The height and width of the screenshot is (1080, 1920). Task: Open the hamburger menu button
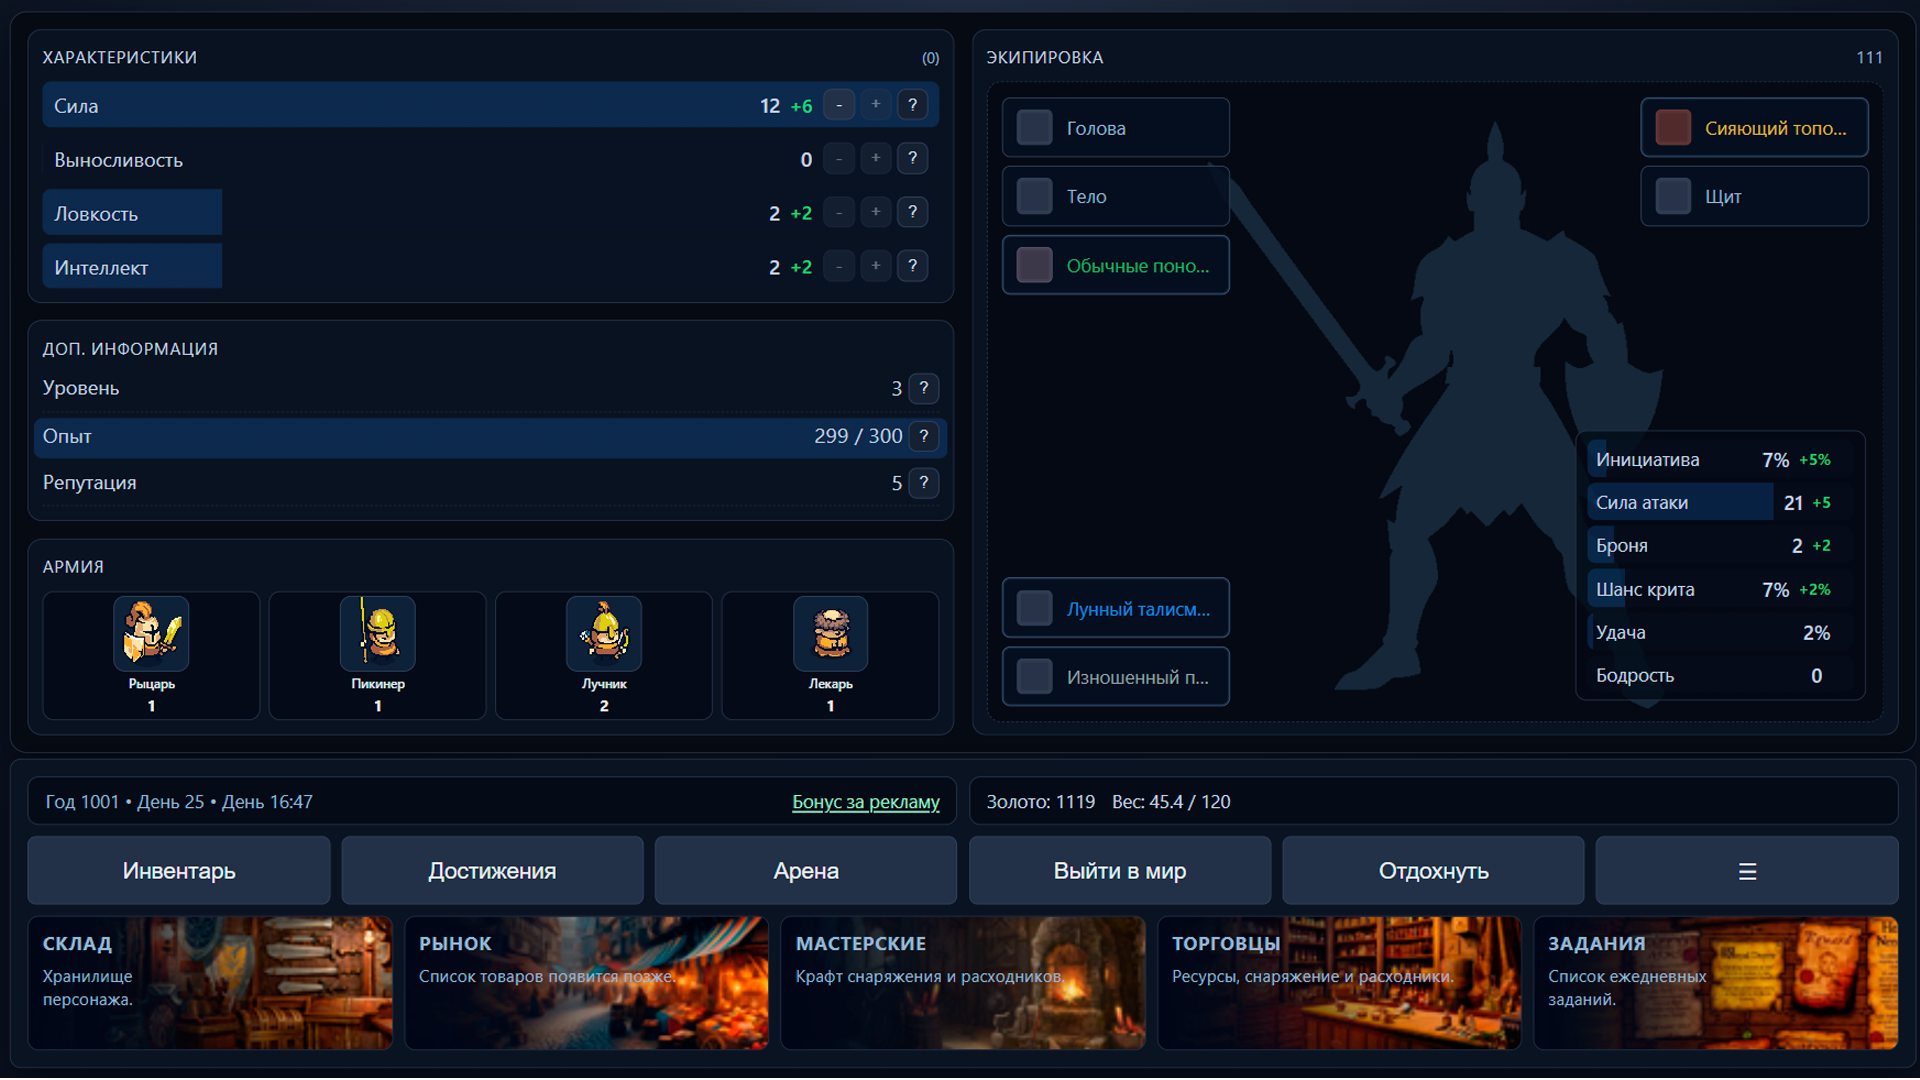(x=1747, y=870)
